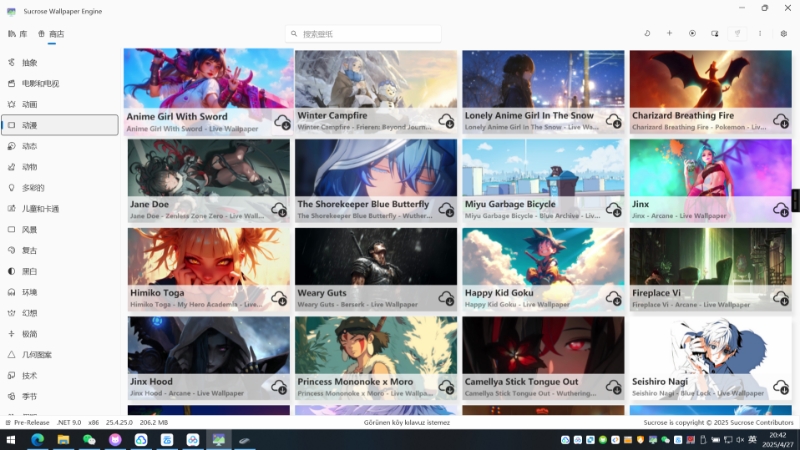Open the settings gear icon
The image size is (800, 450).
[x=784, y=34]
